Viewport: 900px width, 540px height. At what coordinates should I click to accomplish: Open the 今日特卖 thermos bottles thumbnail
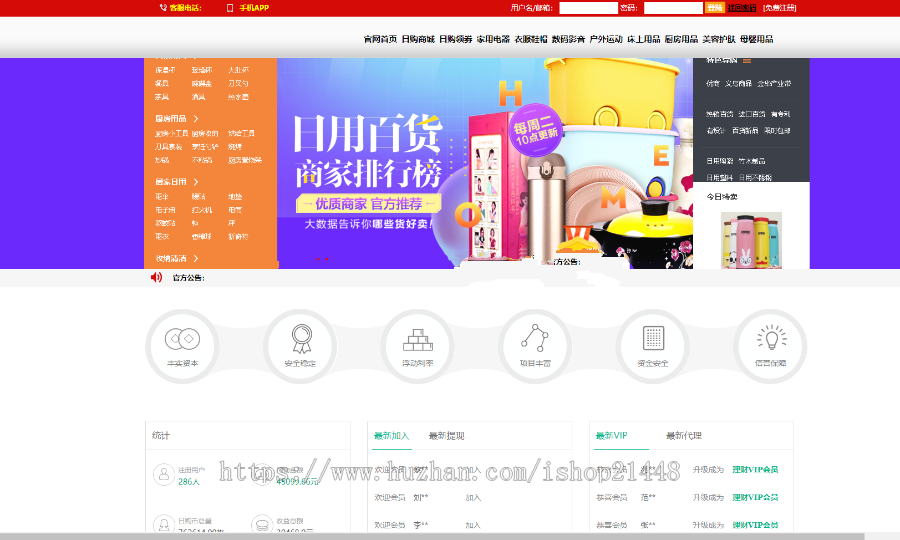pos(751,240)
